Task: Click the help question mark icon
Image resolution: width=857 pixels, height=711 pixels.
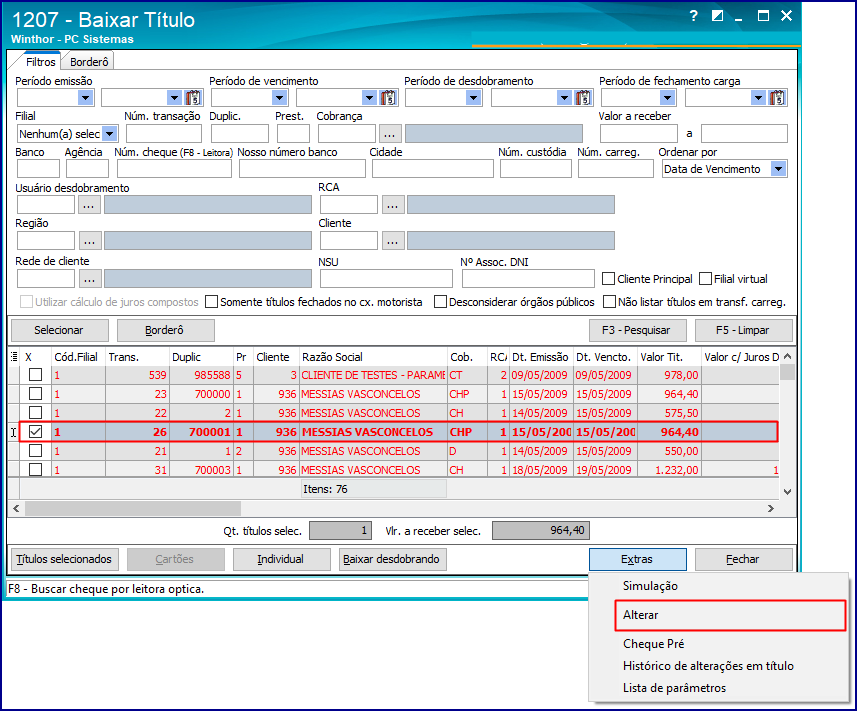Action: [693, 16]
